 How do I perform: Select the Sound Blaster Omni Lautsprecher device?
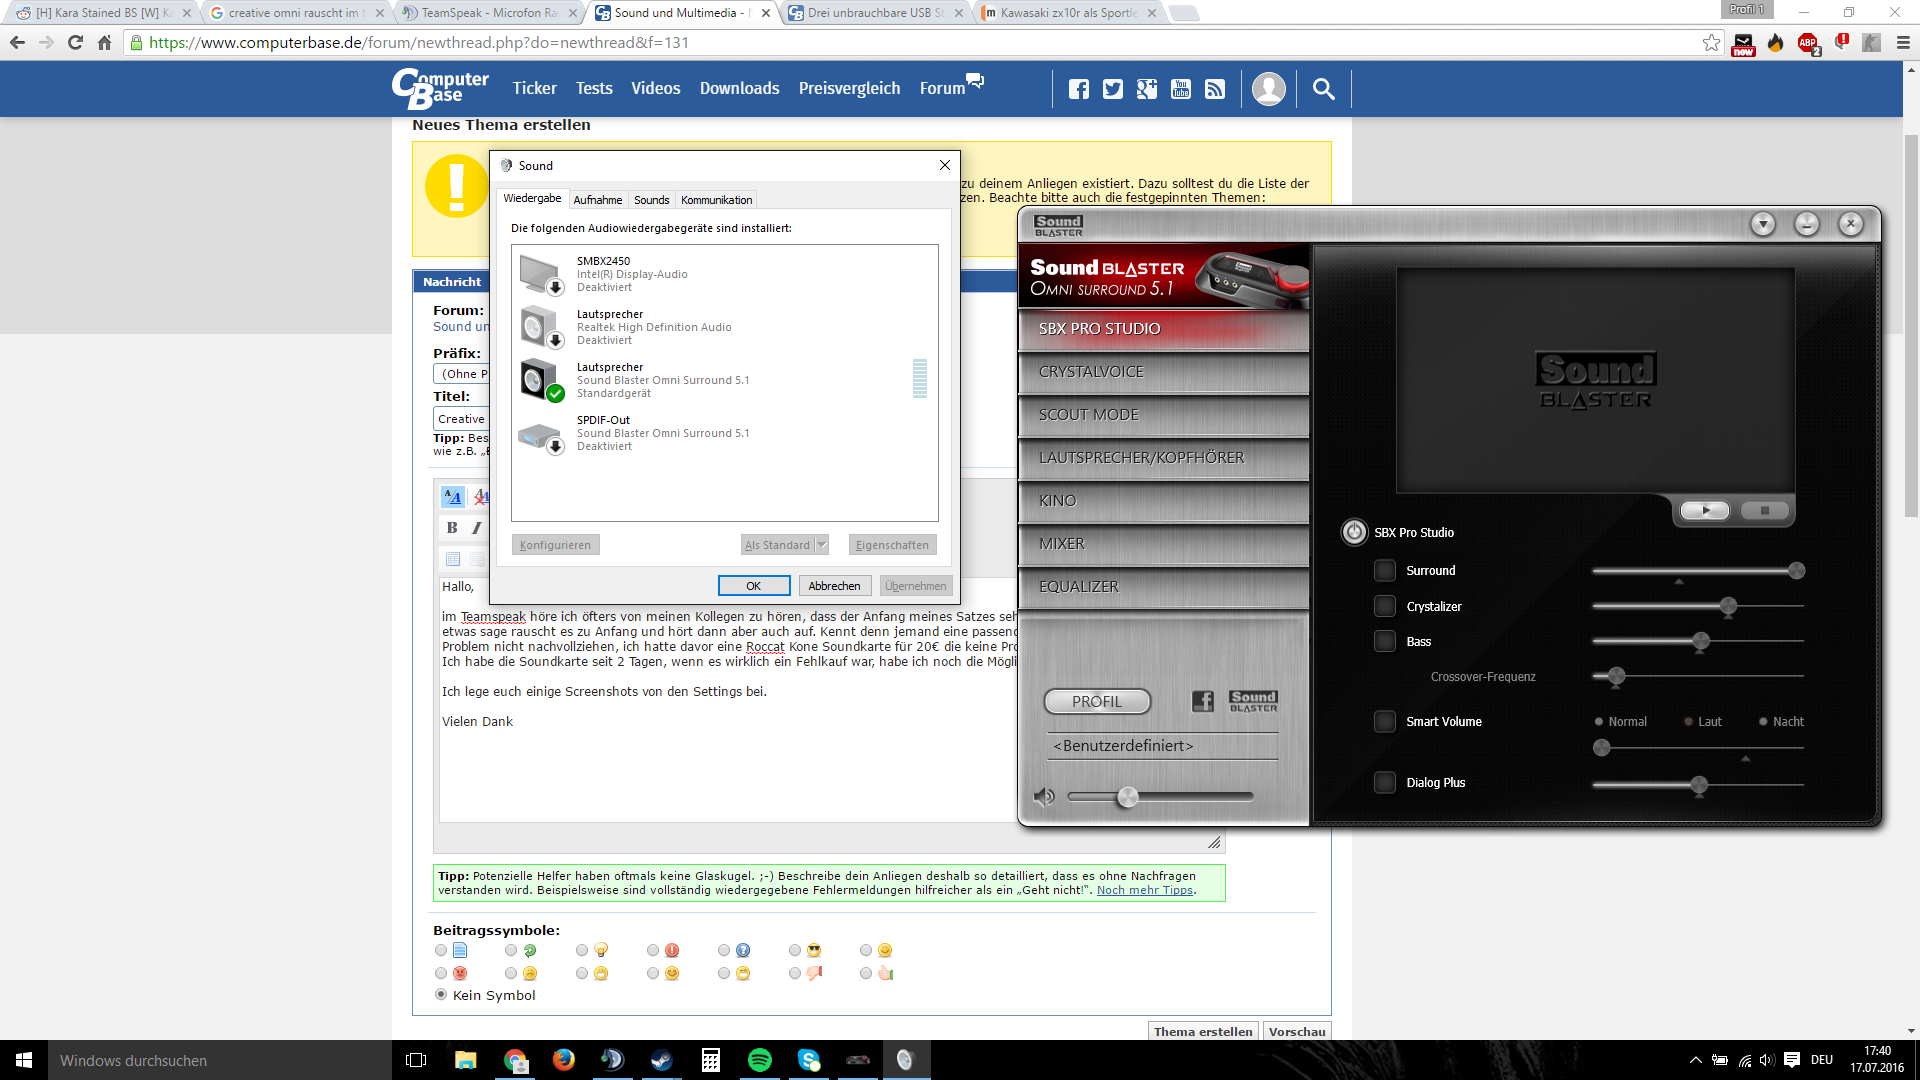click(x=724, y=380)
